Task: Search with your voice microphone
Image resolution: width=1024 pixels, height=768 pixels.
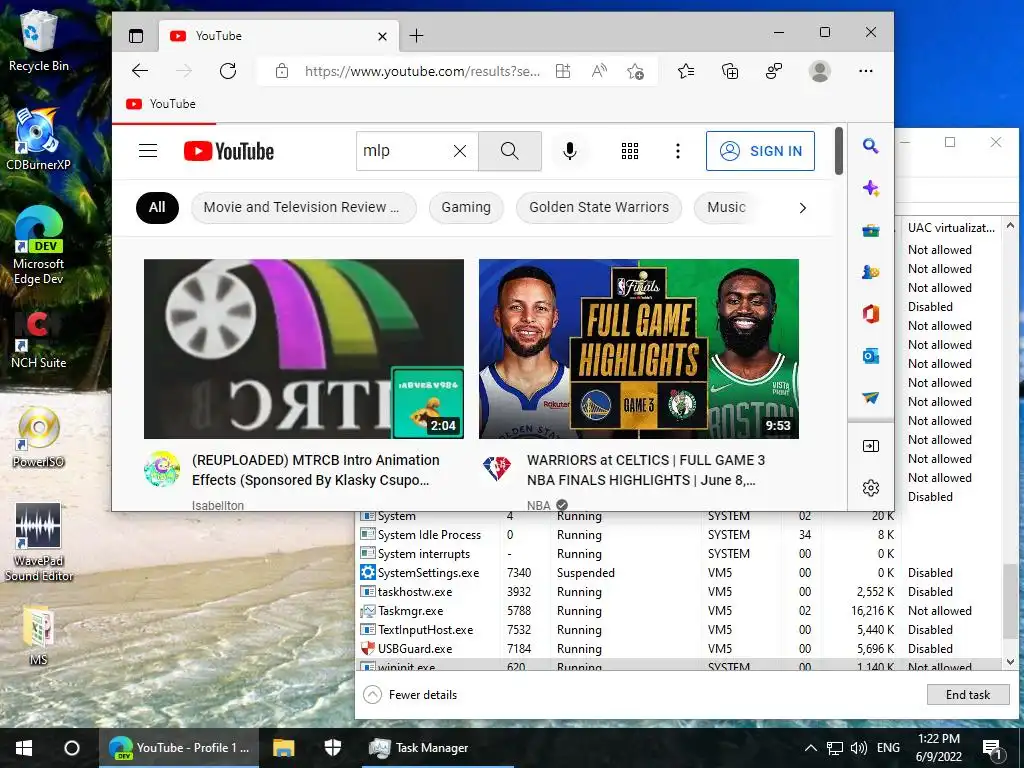Action: [569, 151]
